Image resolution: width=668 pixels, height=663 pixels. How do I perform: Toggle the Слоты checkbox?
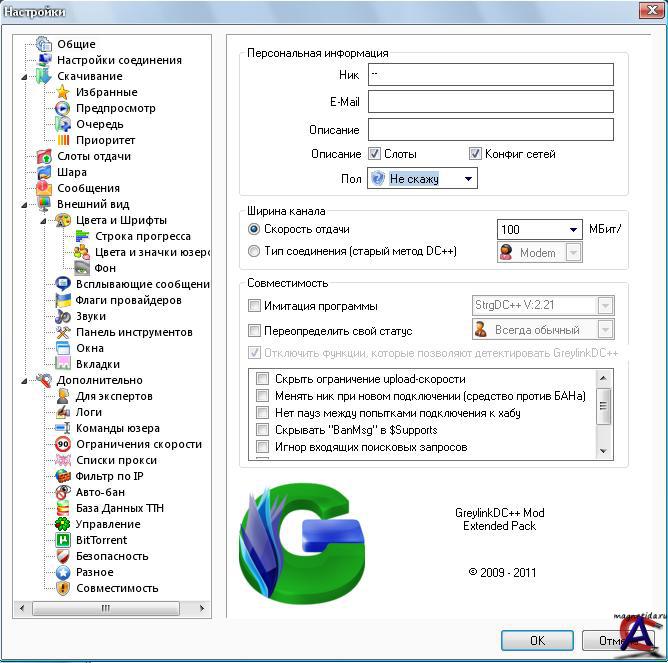375,154
